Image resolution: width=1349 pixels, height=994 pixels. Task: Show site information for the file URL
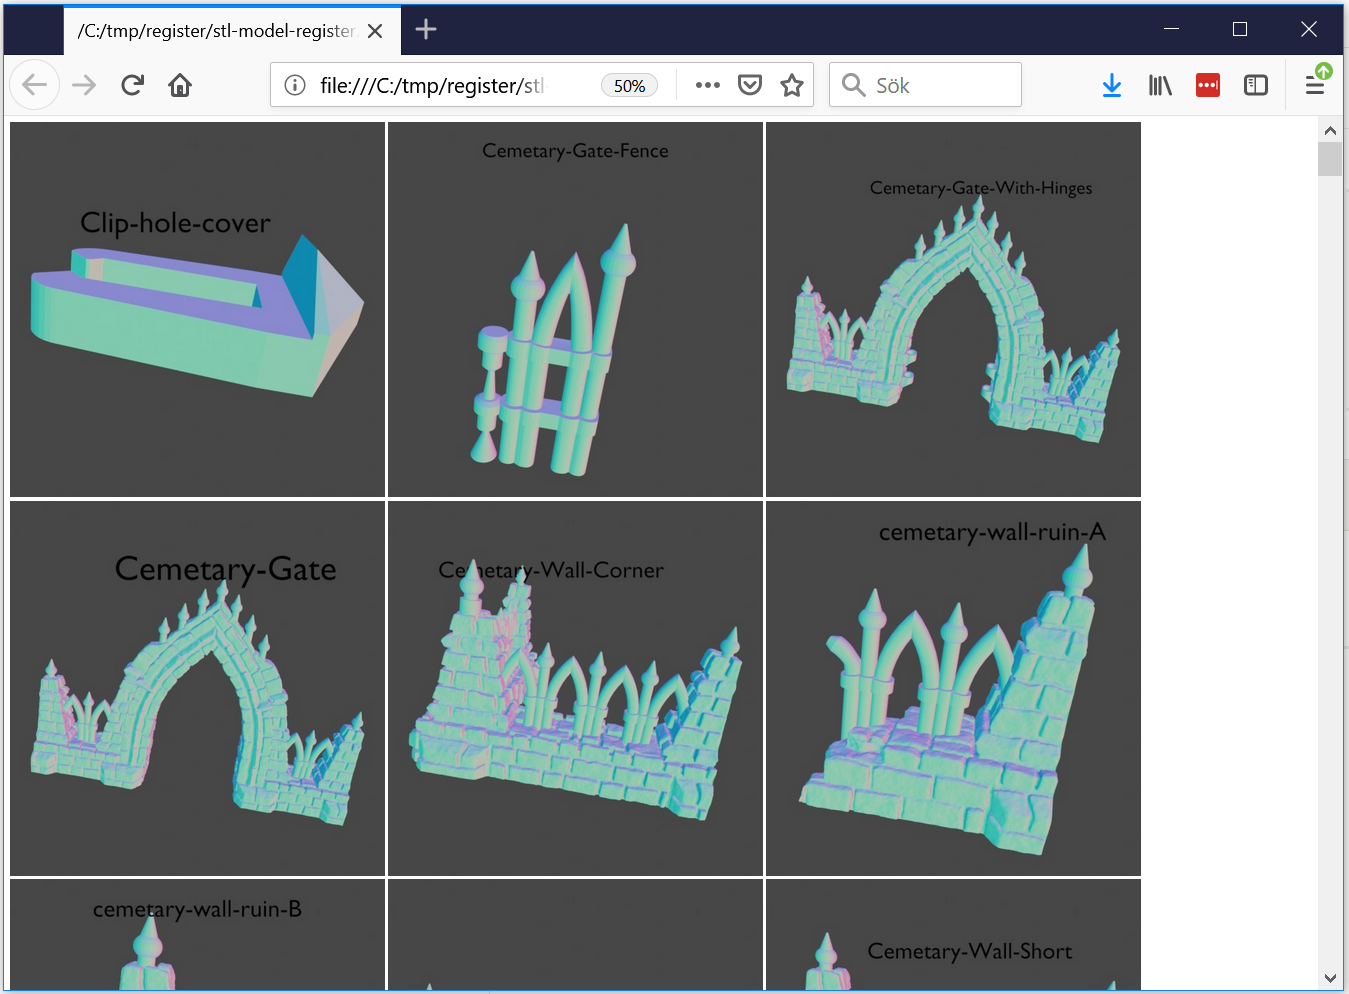coord(295,85)
